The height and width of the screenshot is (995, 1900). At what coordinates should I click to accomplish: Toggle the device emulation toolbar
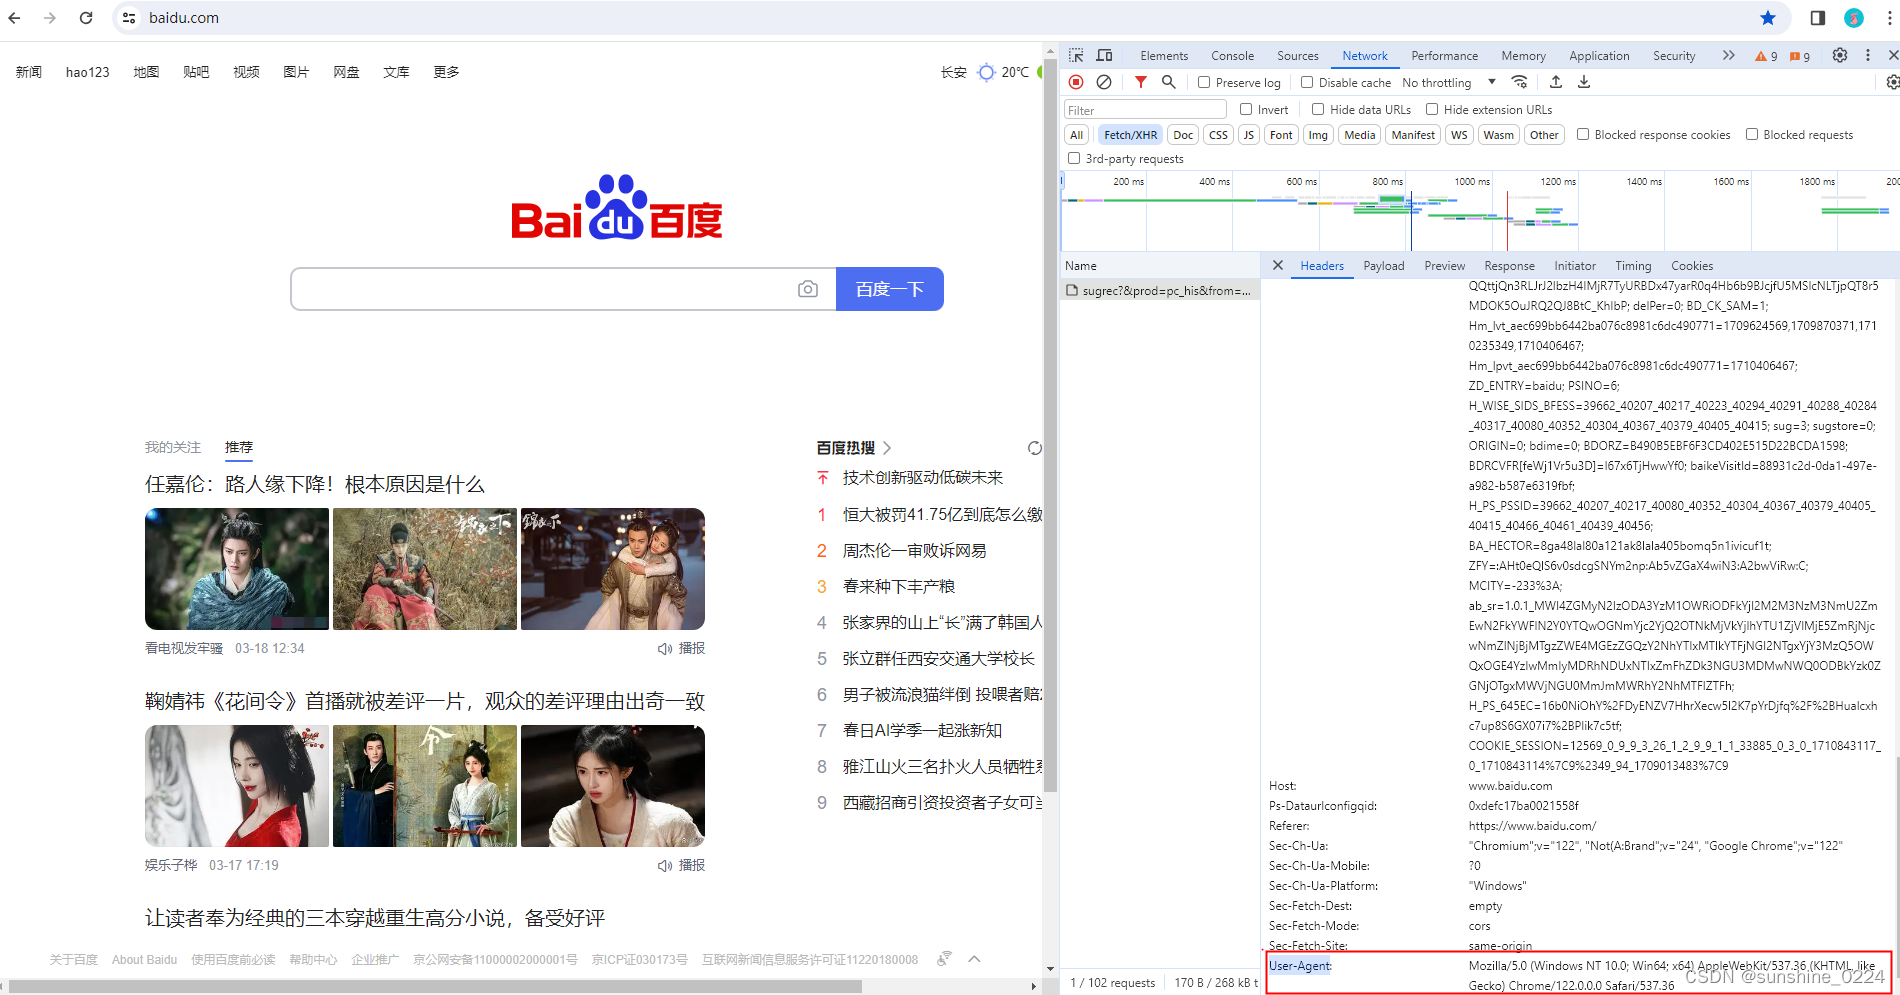pyautogui.click(x=1104, y=55)
